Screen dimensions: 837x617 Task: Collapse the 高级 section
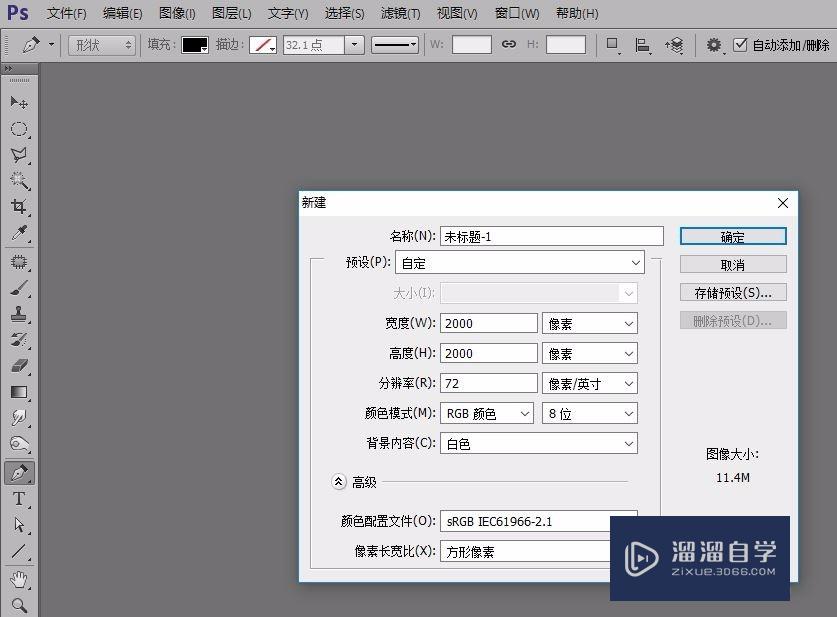pyautogui.click(x=339, y=481)
